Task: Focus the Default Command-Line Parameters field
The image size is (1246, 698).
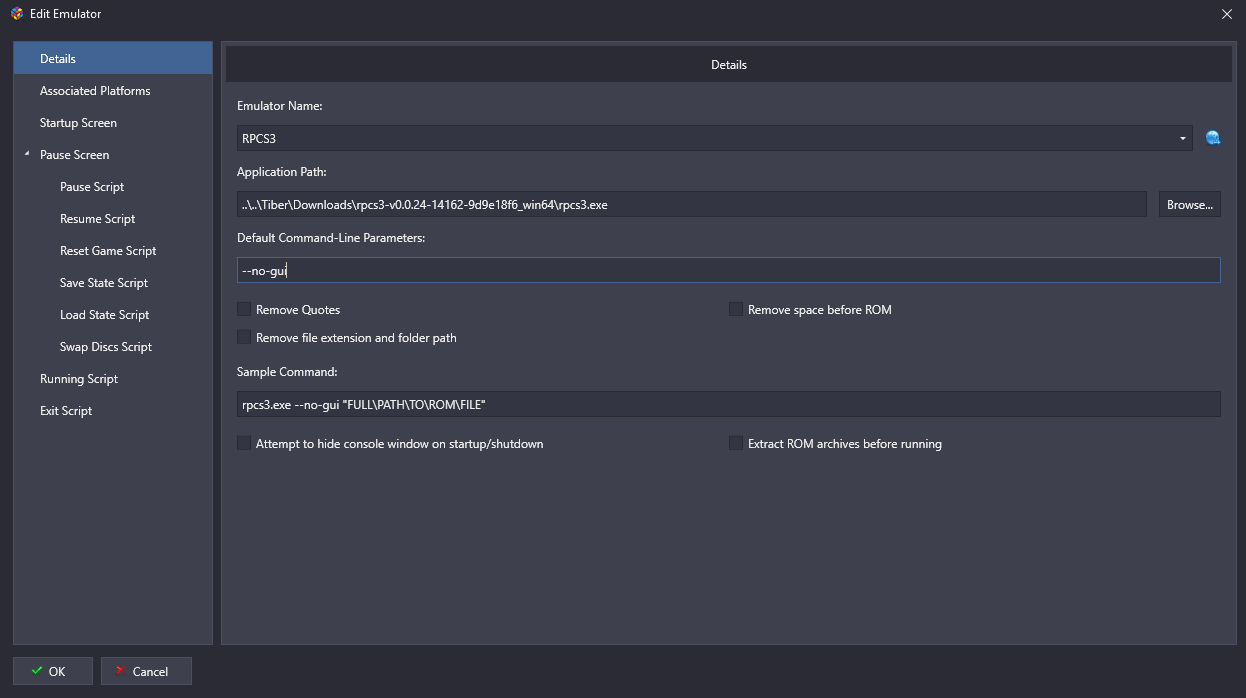Action: (x=728, y=270)
